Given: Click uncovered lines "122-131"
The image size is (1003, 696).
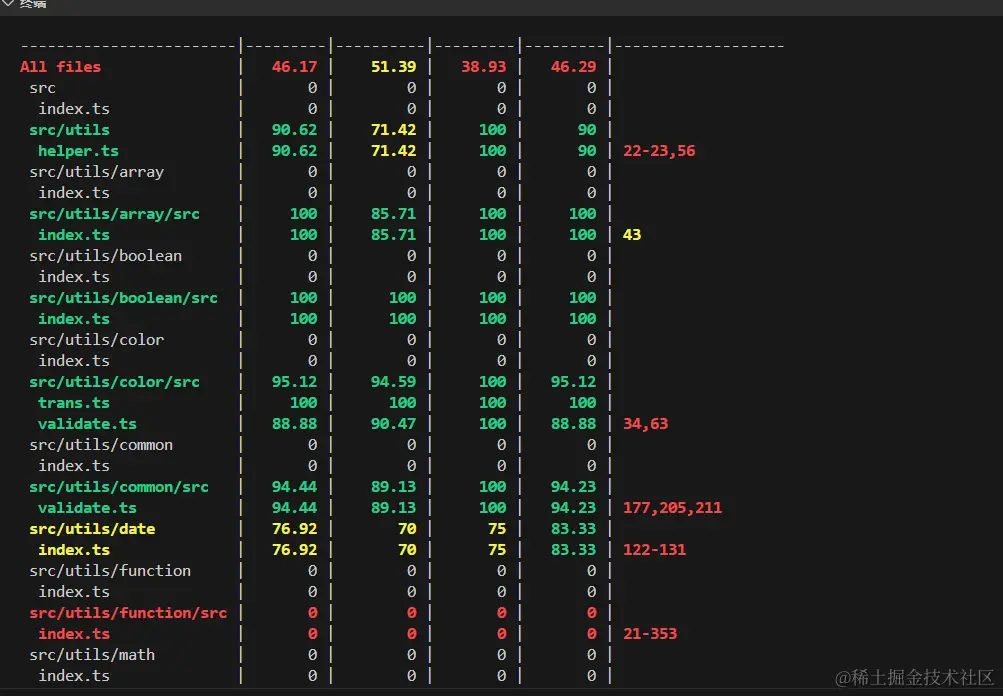Looking at the screenshot, I should click(654, 550).
